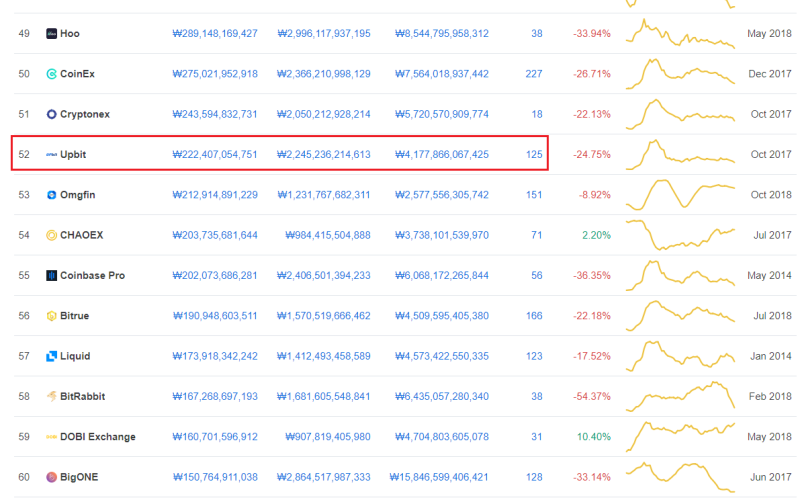Click Coinbase Pro volume ₩6,068,172,265,844
The height and width of the screenshot is (498, 800).
coord(442,276)
